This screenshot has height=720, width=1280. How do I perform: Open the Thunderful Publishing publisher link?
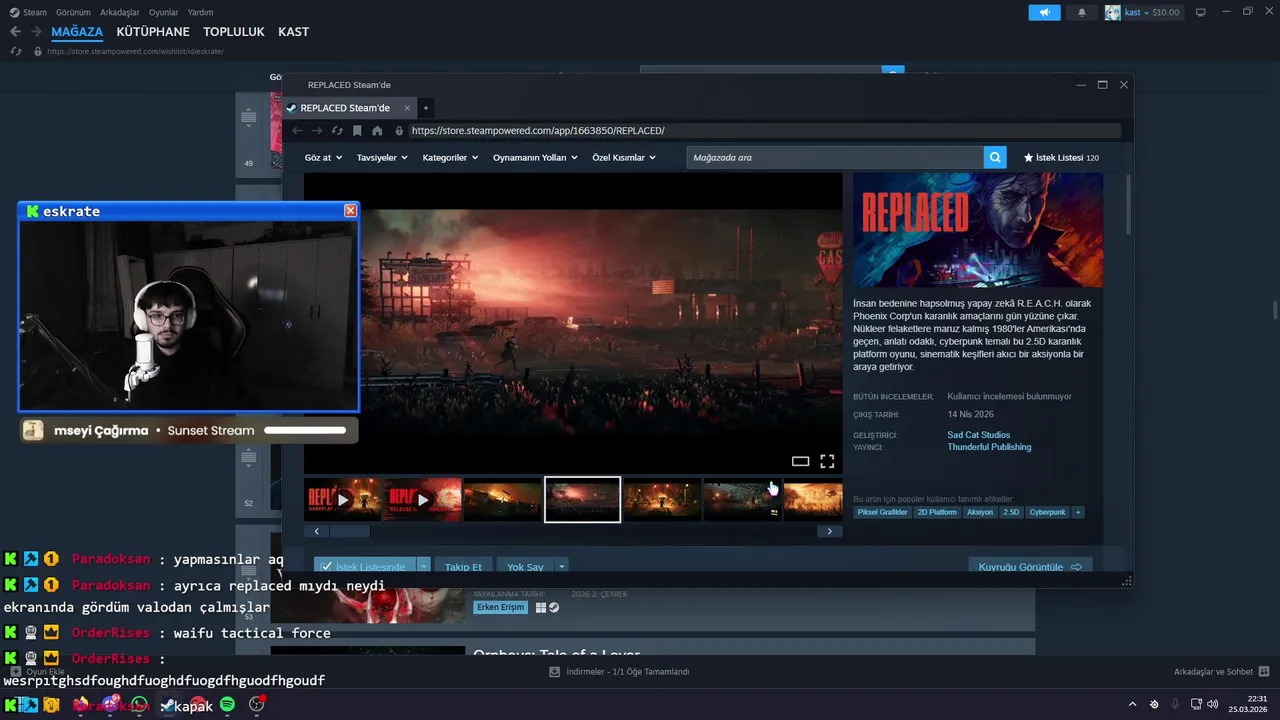coord(989,447)
